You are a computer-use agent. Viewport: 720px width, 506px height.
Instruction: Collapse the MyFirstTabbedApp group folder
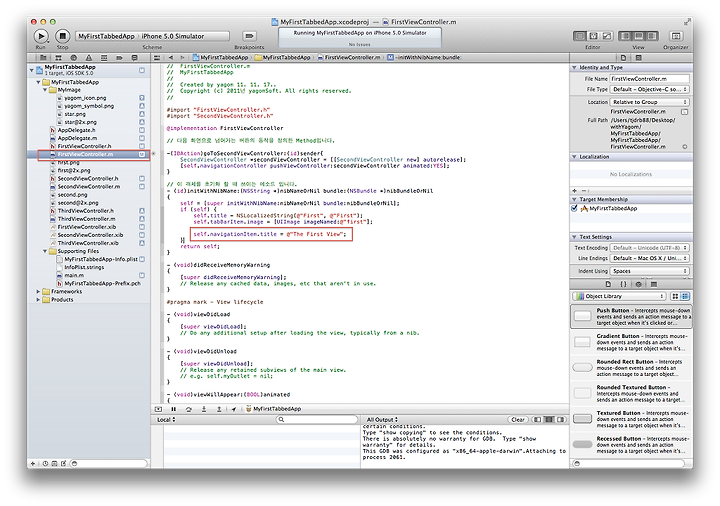click(x=38, y=82)
